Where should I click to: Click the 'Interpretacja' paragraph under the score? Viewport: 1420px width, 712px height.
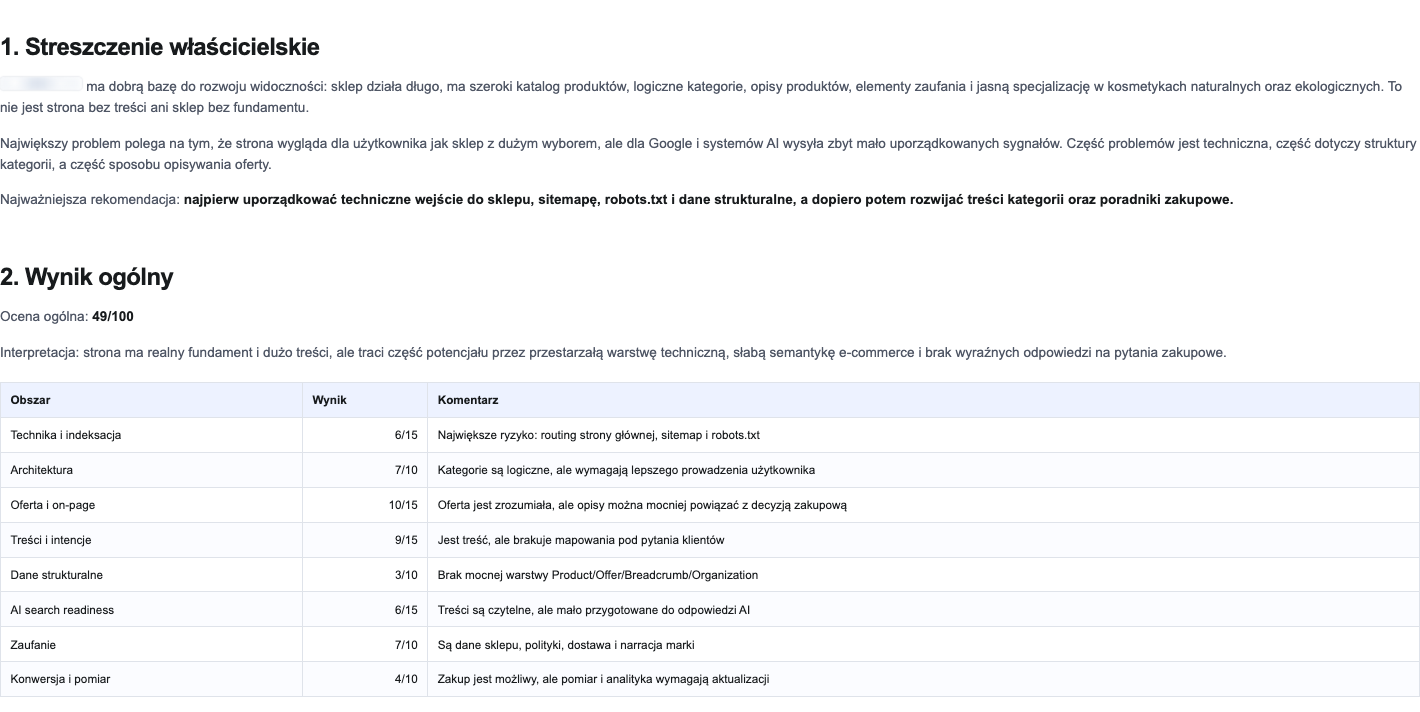pos(613,352)
